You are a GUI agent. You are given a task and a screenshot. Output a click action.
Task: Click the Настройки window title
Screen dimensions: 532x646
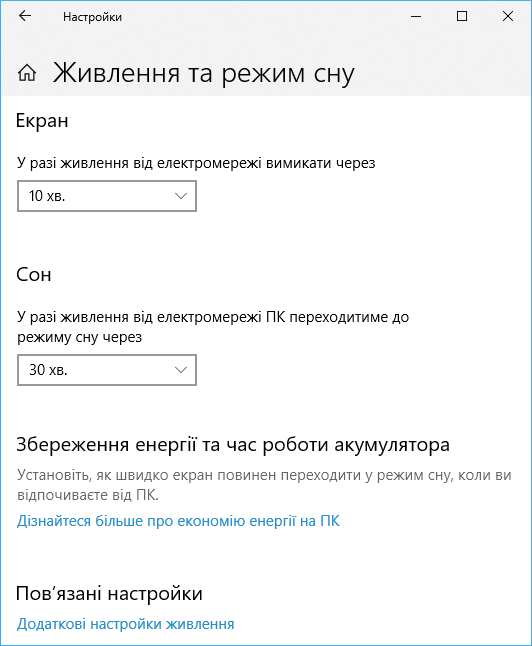click(92, 17)
